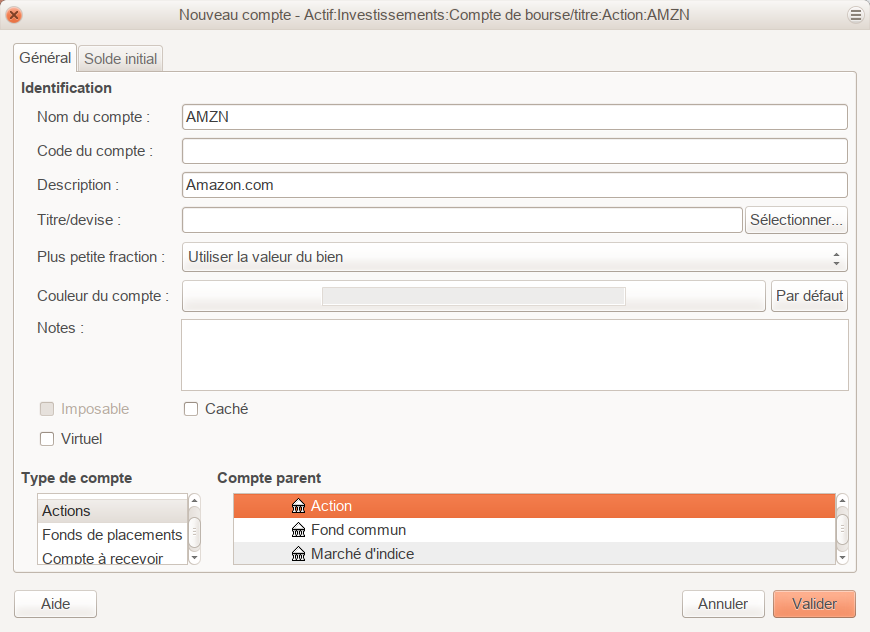Viewport: 870px width, 632px height.
Task: Close the dialog with the red X icon
Action: 15,15
